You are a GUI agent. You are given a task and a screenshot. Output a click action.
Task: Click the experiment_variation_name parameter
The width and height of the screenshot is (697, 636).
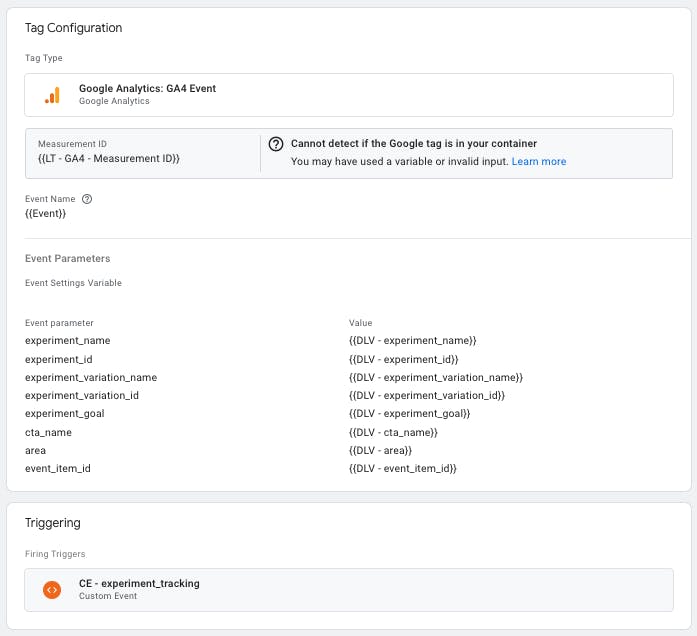91,377
